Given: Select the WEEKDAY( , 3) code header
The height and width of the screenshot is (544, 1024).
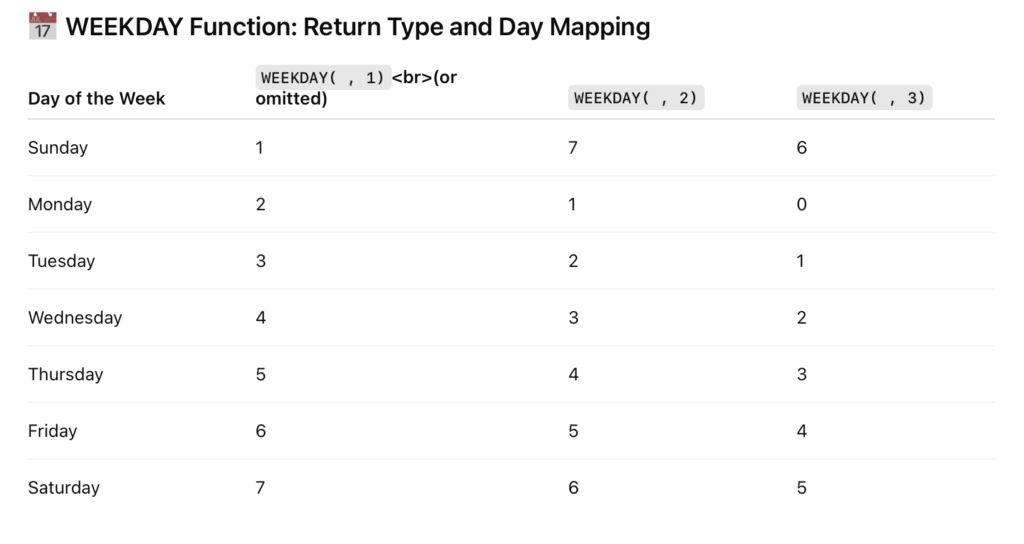Looking at the screenshot, I should pyautogui.click(x=864, y=98).
